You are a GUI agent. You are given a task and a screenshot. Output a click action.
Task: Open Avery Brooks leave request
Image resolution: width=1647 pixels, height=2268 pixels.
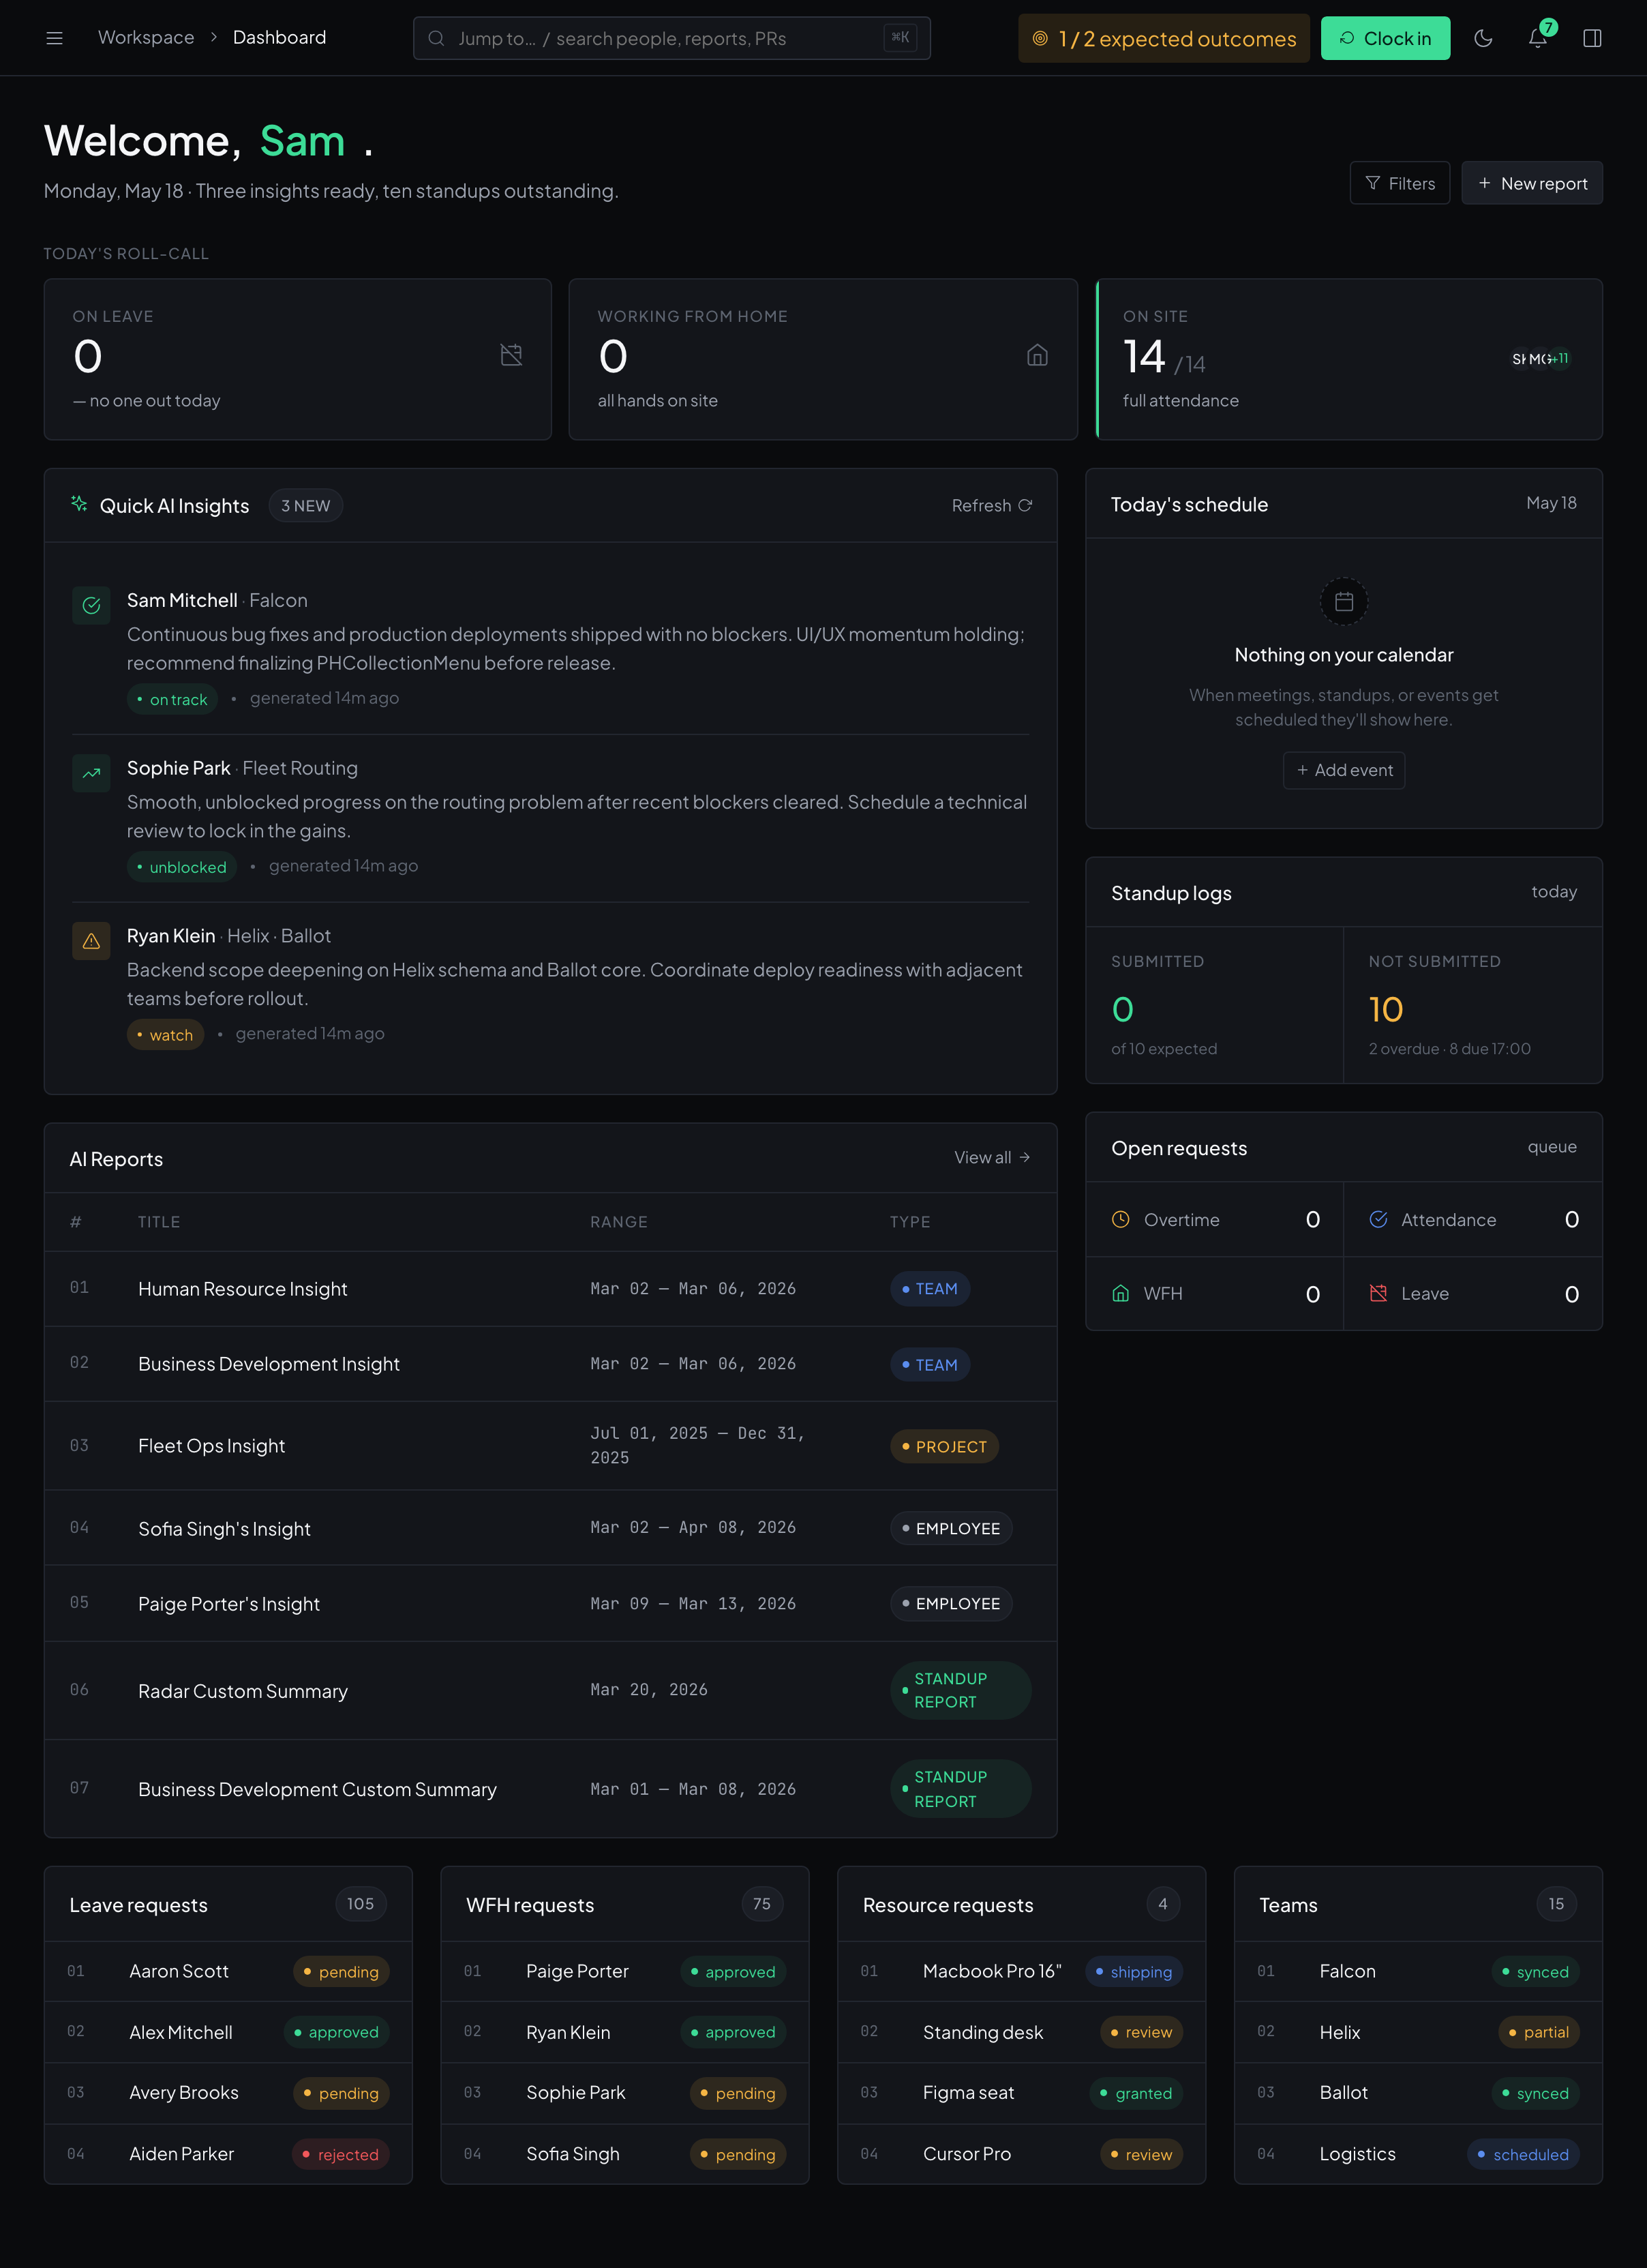click(x=228, y=2093)
